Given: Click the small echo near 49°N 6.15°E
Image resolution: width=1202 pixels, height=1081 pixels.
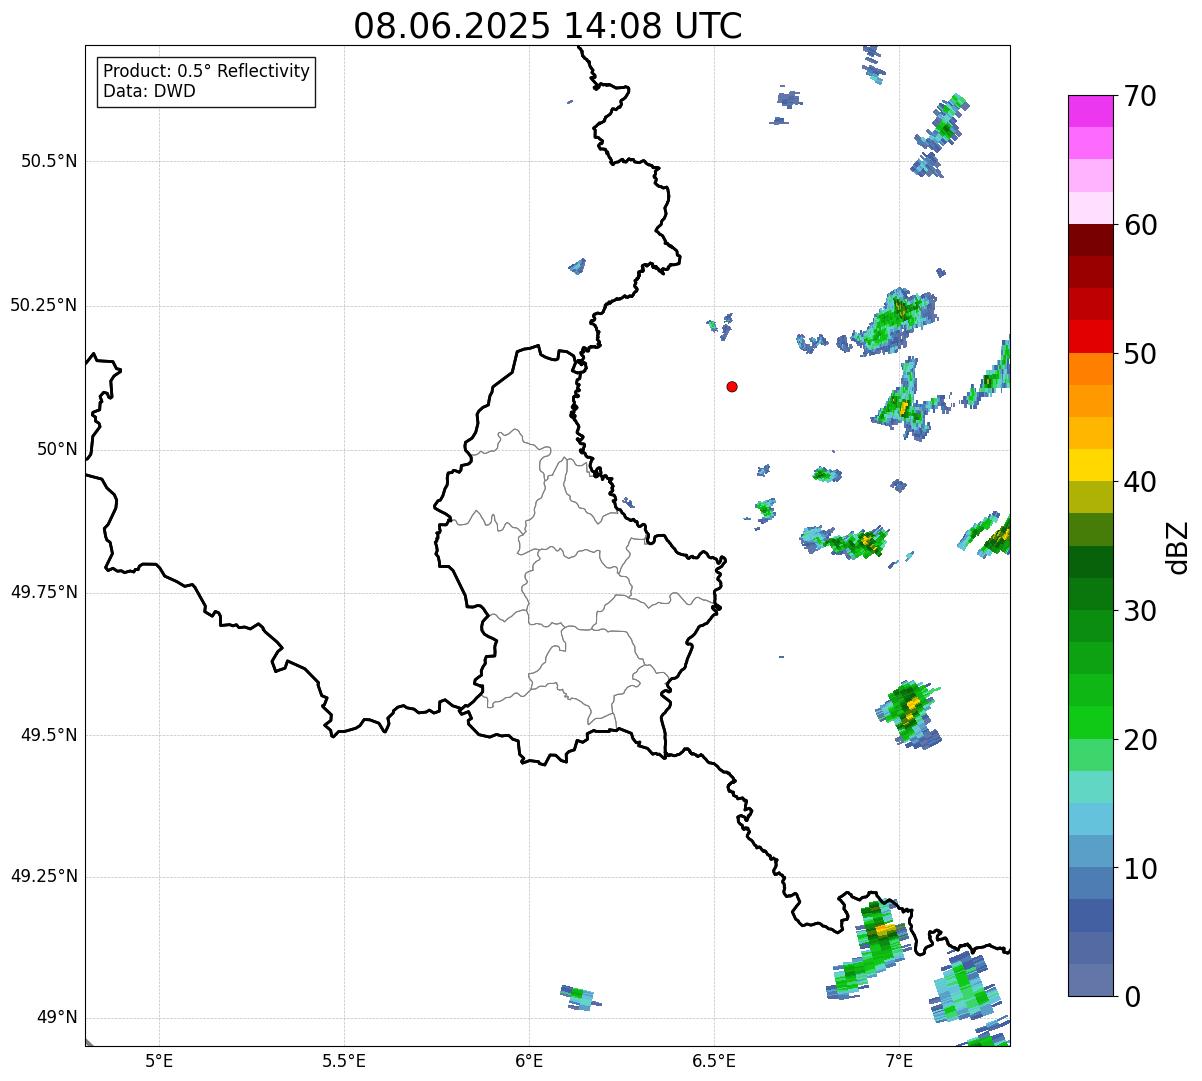Looking at the screenshot, I should point(579,996).
